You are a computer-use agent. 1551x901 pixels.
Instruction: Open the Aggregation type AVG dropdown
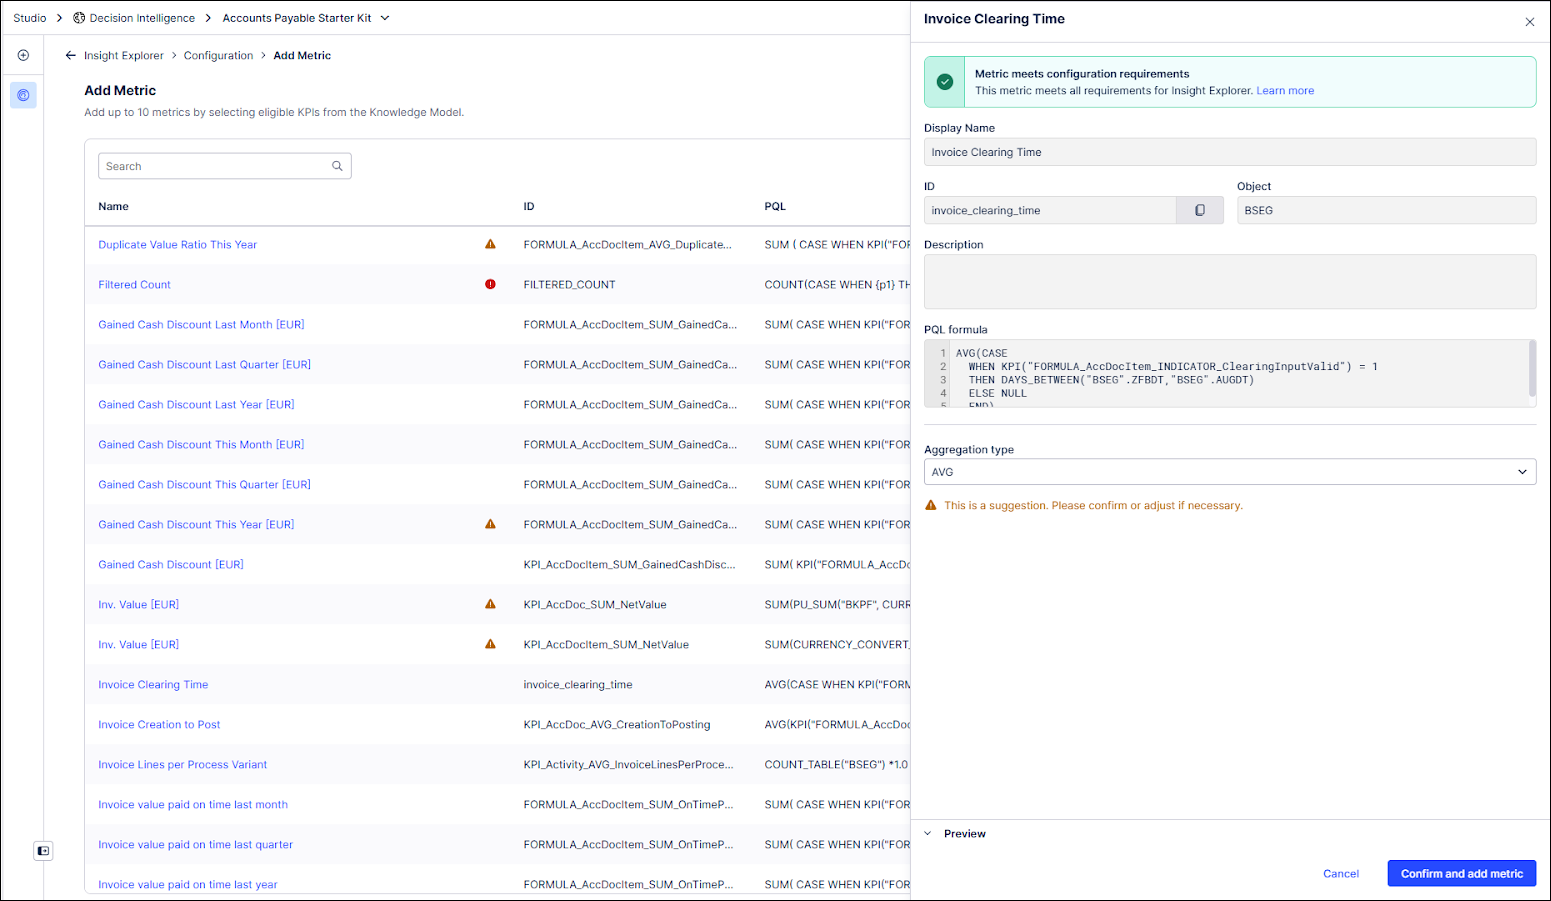(x=1230, y=472)
